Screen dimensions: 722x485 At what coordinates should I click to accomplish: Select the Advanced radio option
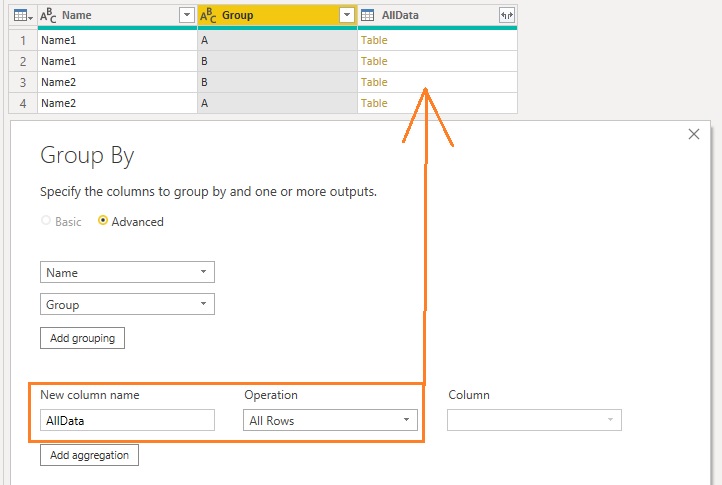(x=103, y=221)
